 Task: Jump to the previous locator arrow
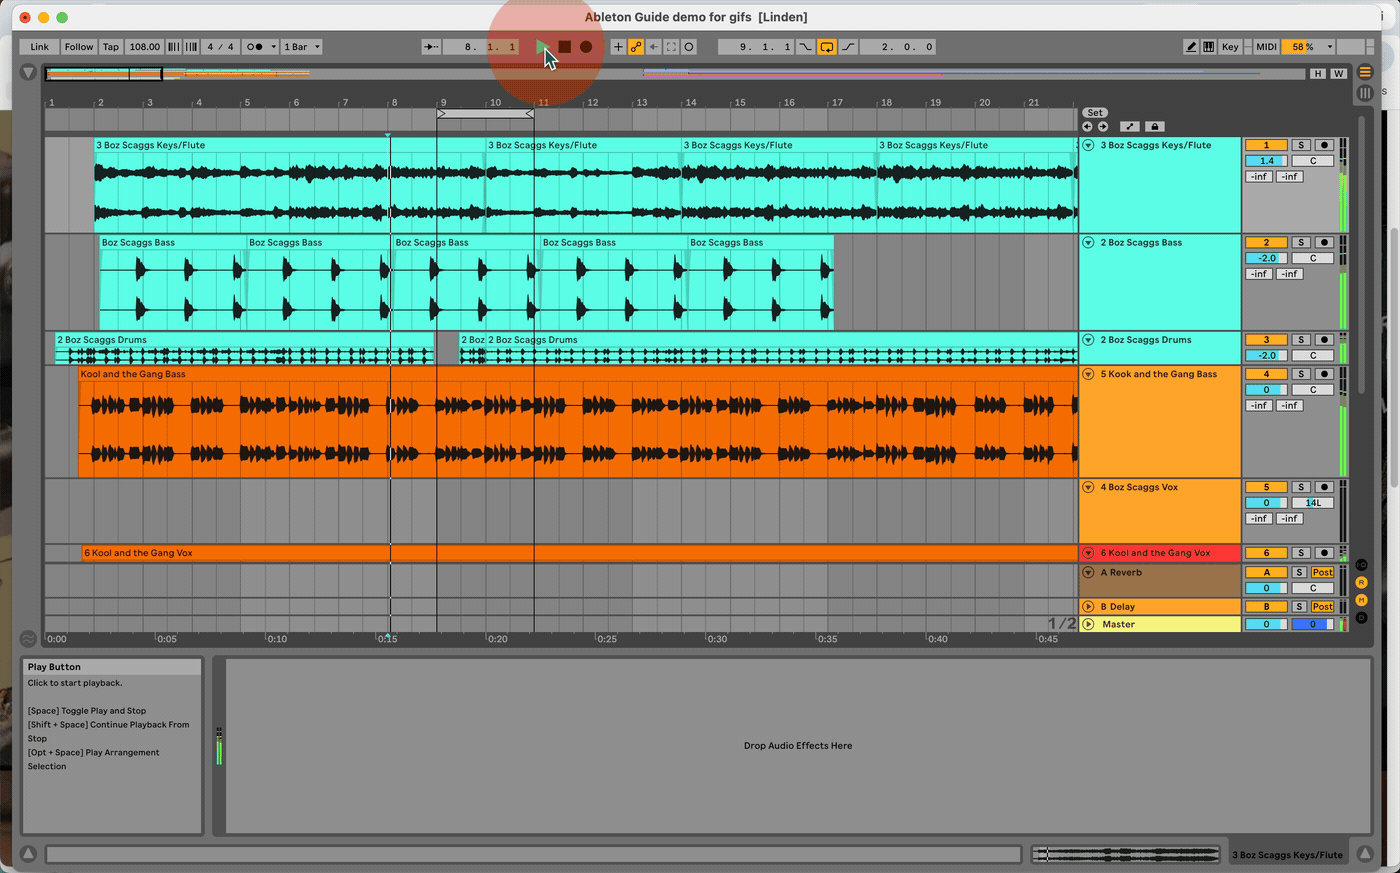click(1087, 127)
